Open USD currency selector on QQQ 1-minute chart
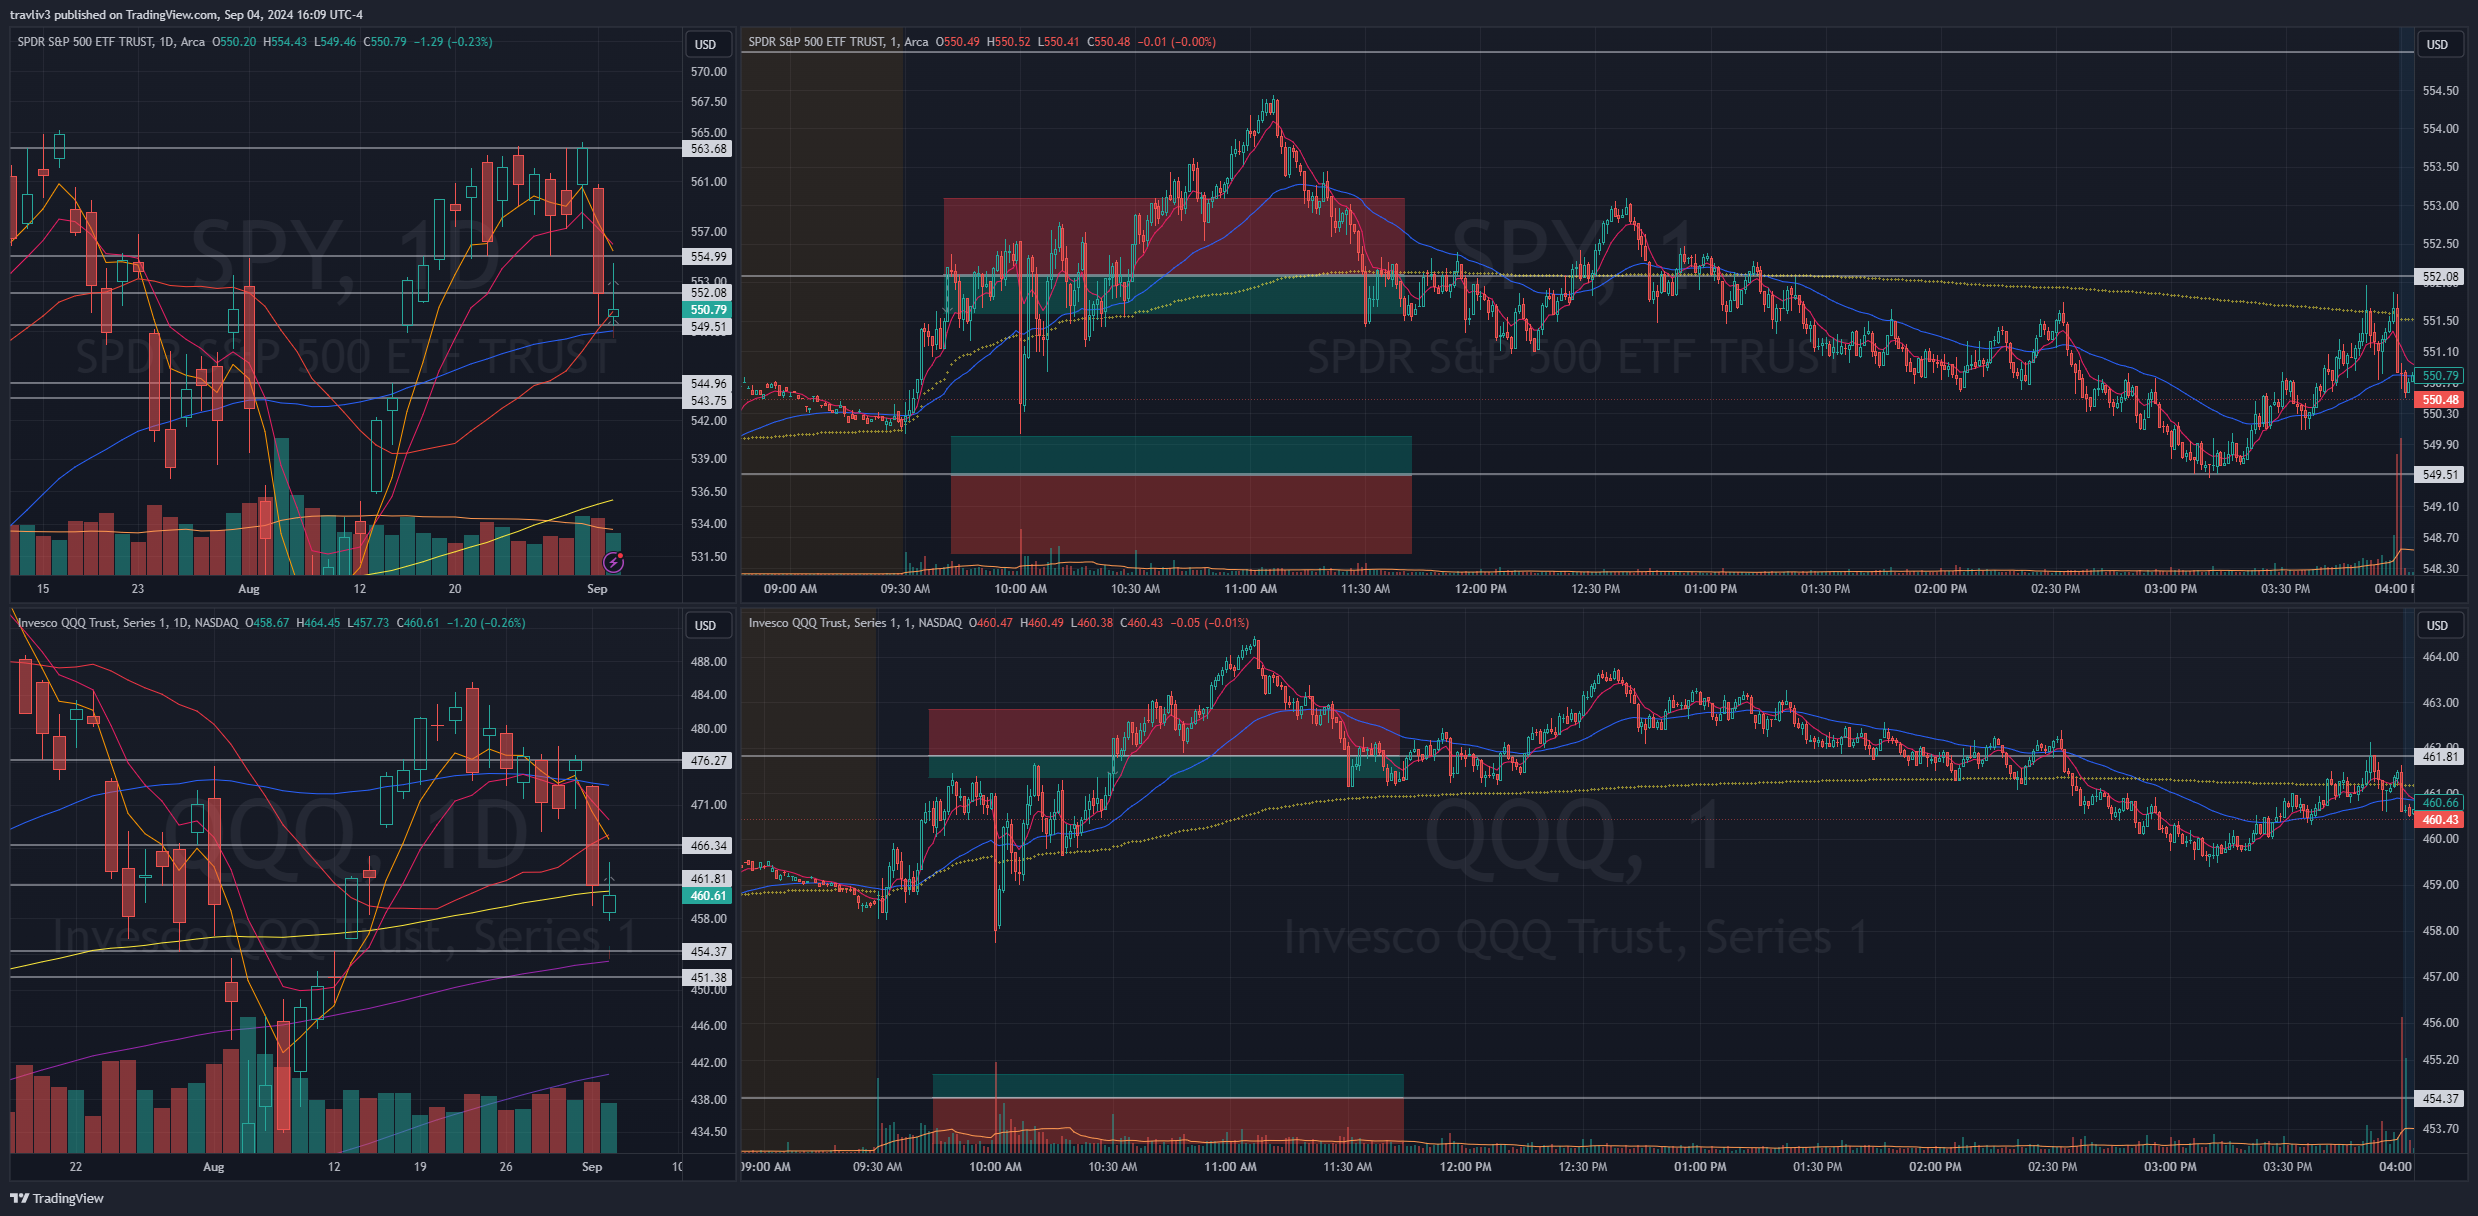Screen dimensions: 2478x1216 point(2437,625)
